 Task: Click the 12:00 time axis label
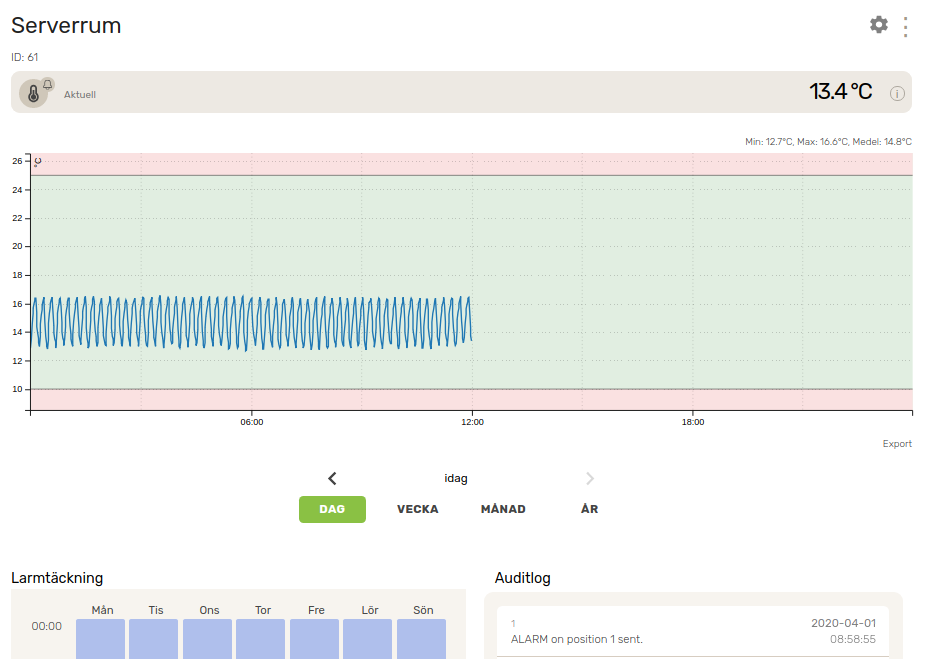[x=473, y=422]
